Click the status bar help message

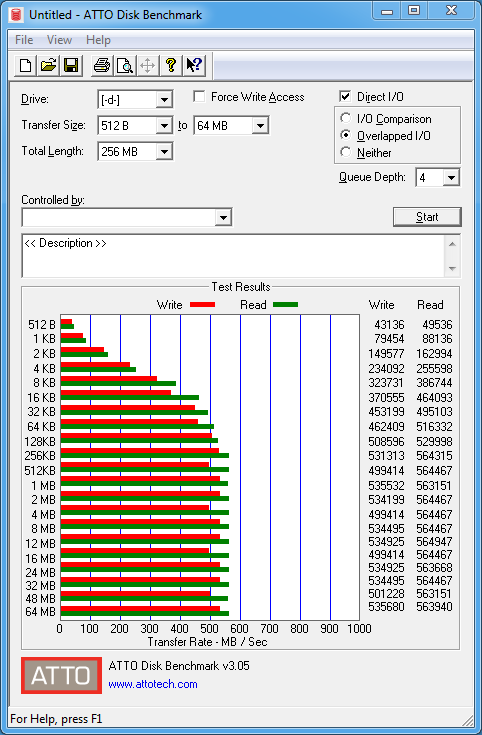click(56, 719)
